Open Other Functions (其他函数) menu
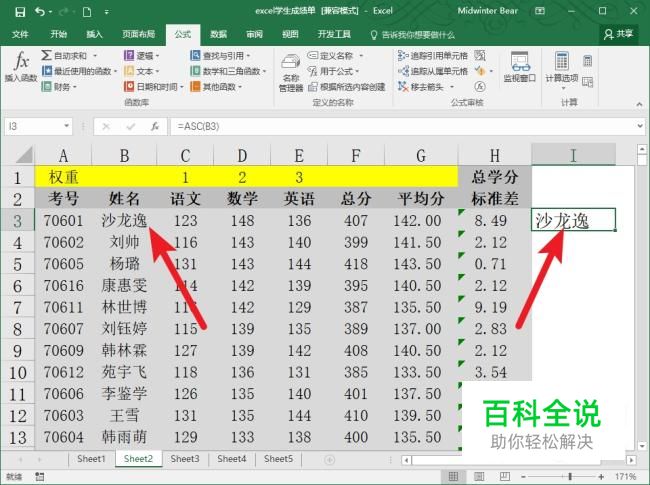 click(x=216, y=87)
